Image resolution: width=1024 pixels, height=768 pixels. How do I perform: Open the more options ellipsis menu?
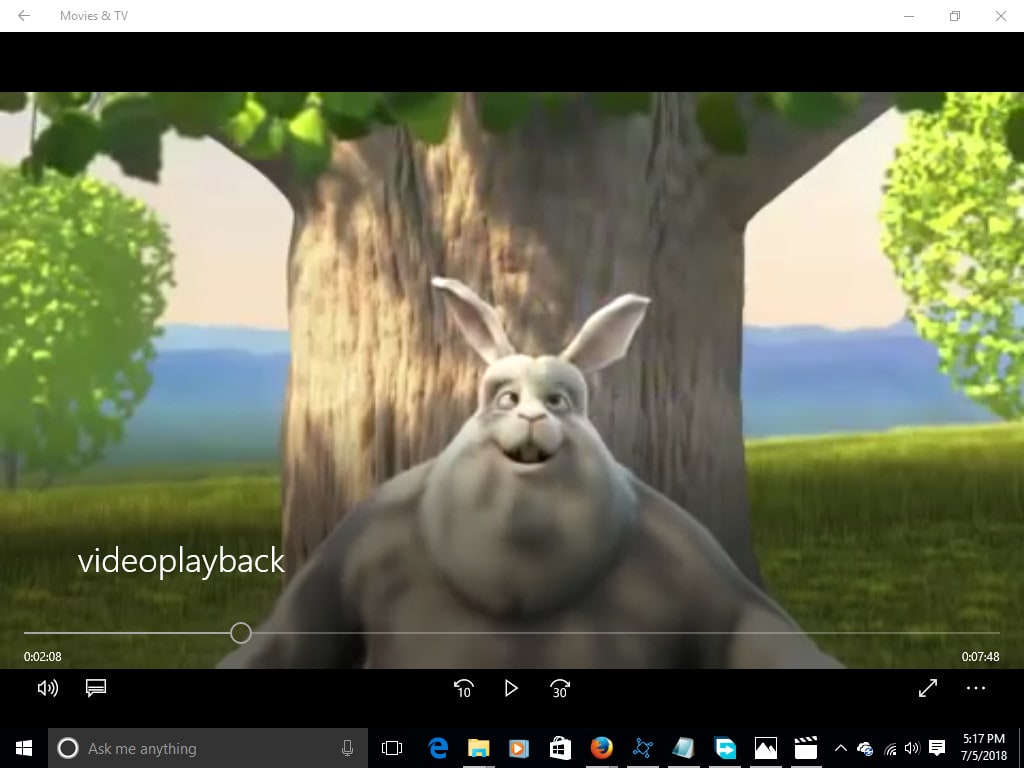tap(976, 688)
